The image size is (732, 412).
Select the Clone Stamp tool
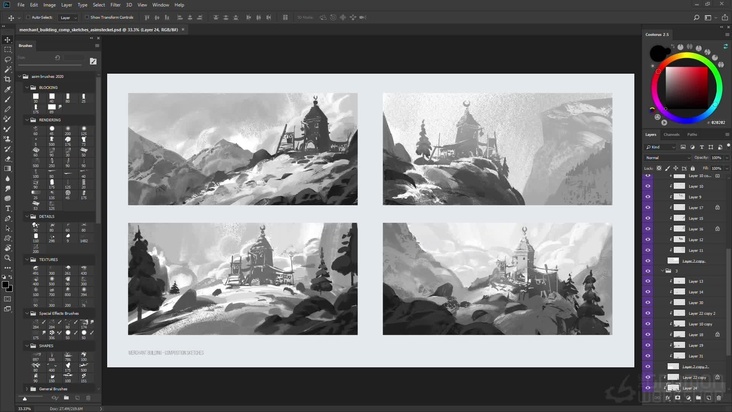(7, 139)
